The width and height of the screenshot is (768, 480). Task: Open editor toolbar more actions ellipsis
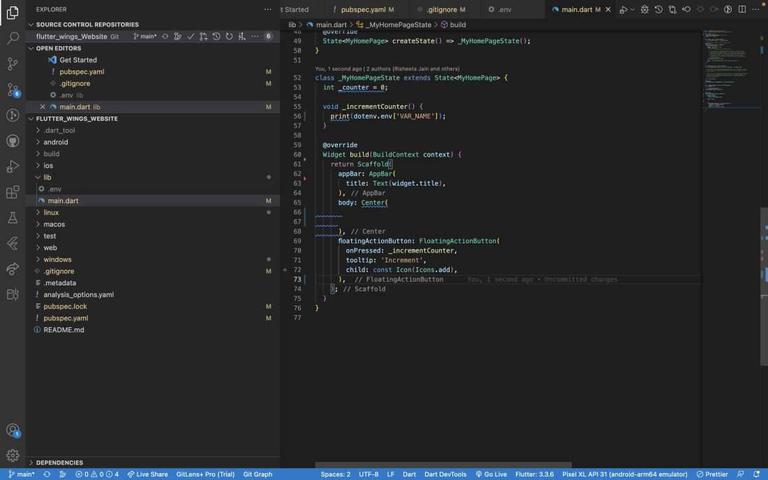[x=756, y=9]
